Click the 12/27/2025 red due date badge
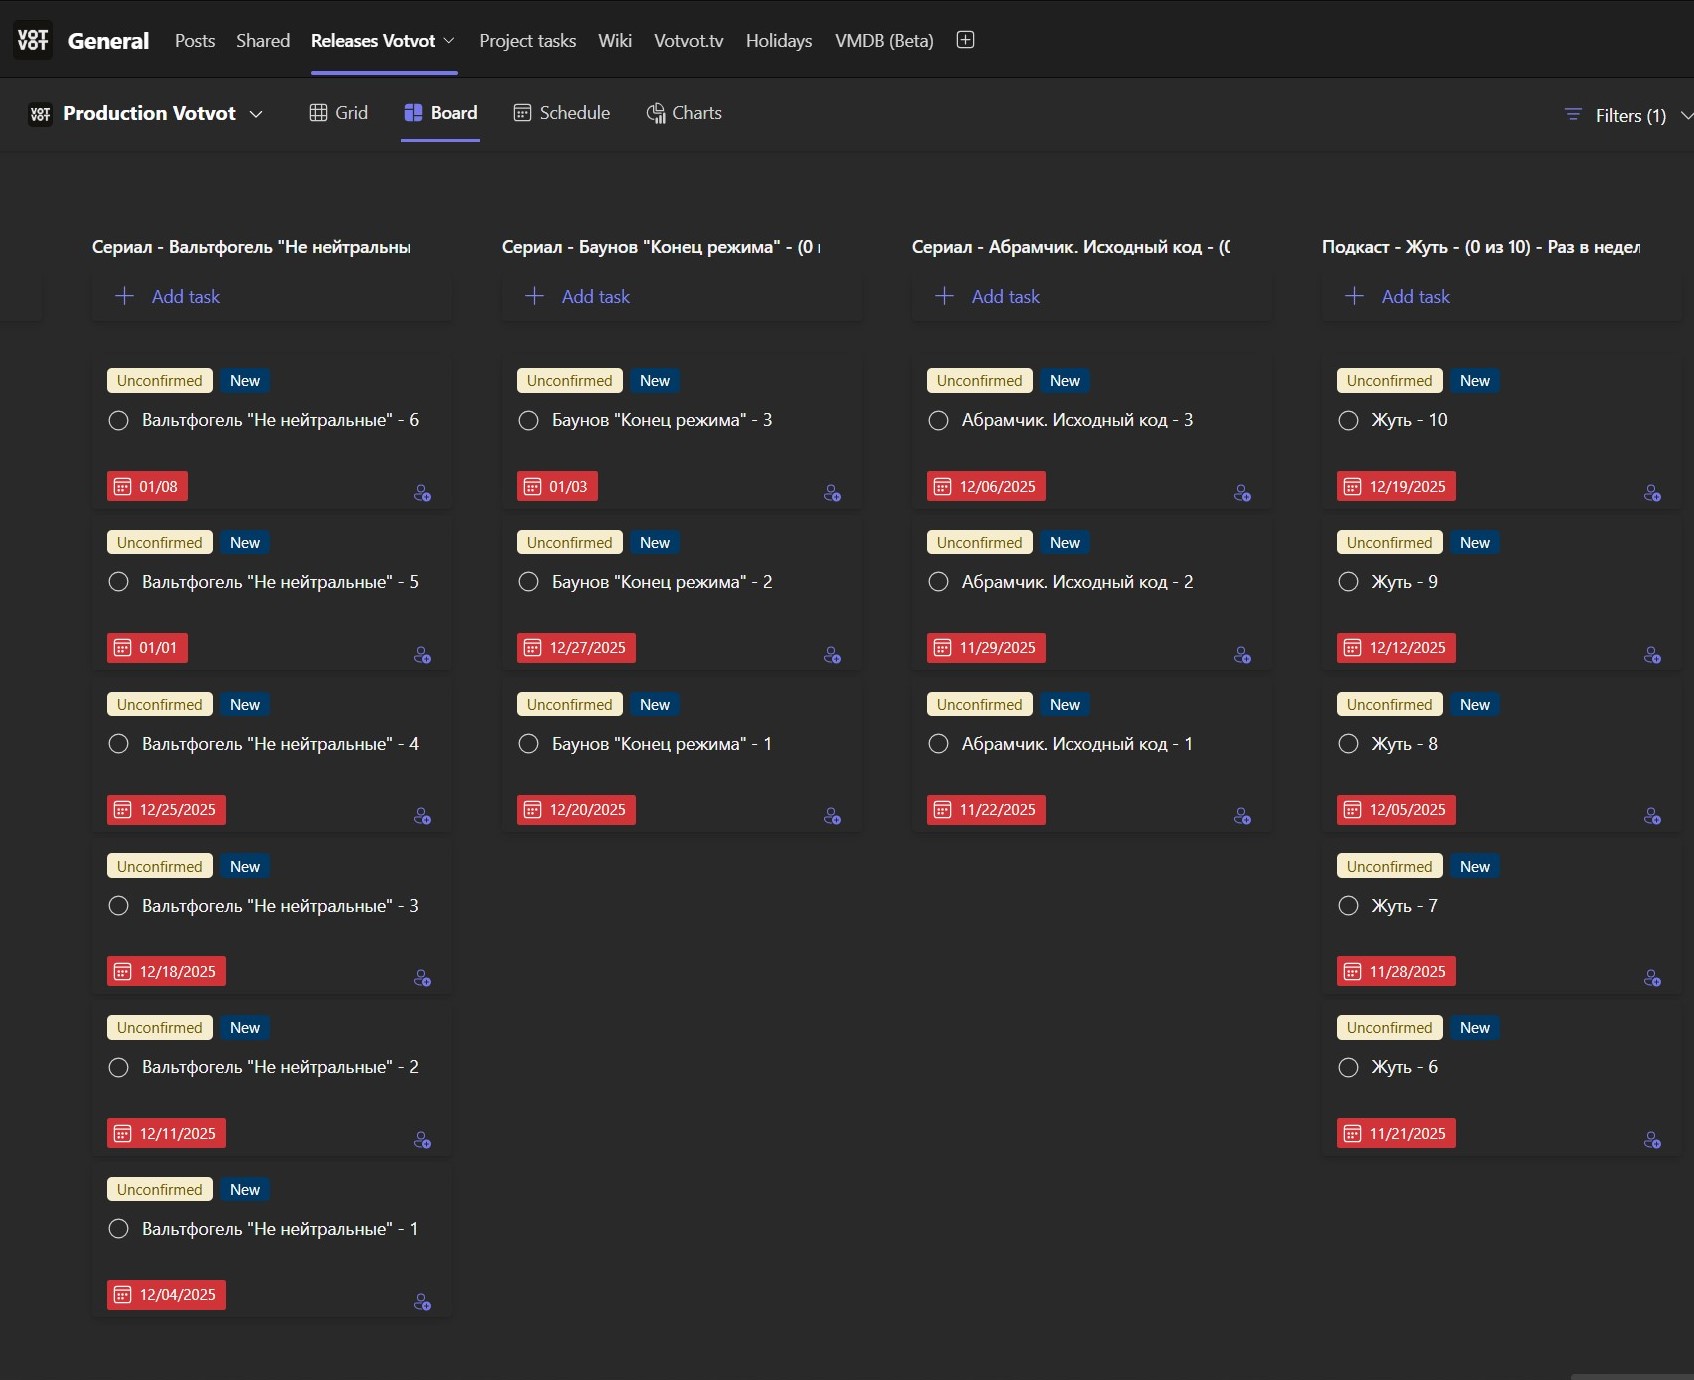This screenshot has width=1694, height=1380. pyautogui.click(x=576, y=648)
